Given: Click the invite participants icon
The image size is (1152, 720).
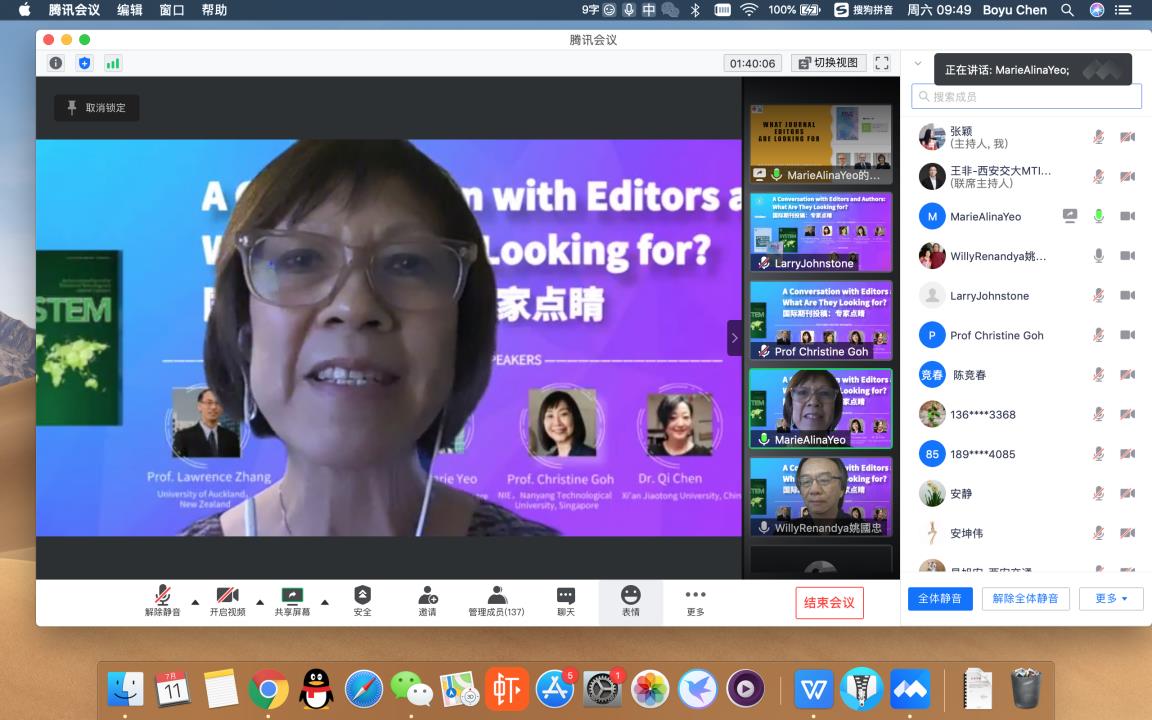Looking at the screenshot, I should pyautogui.click(x=427, y=601).
